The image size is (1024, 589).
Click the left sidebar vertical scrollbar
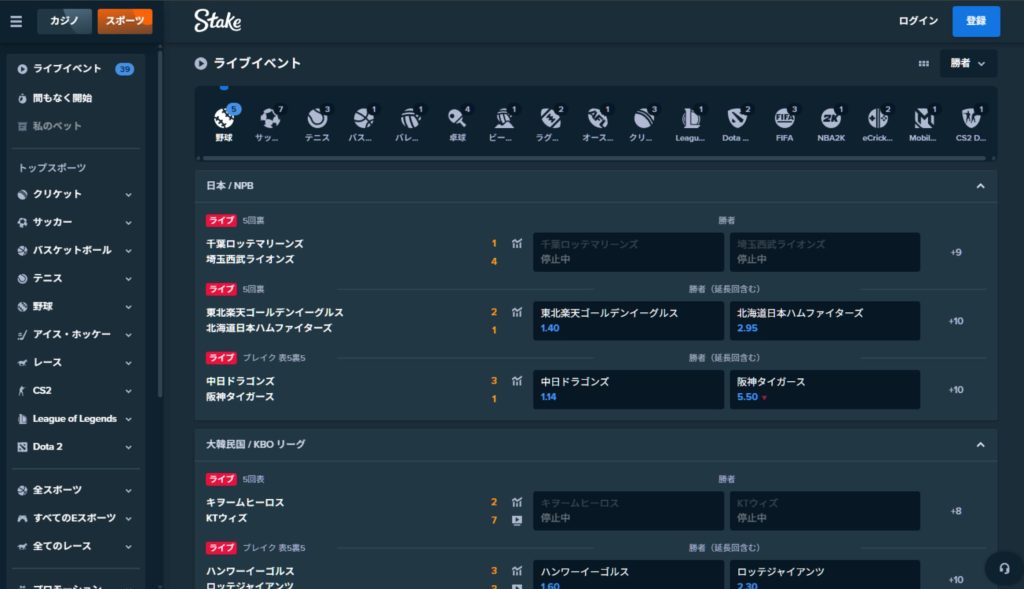[160, 222]
